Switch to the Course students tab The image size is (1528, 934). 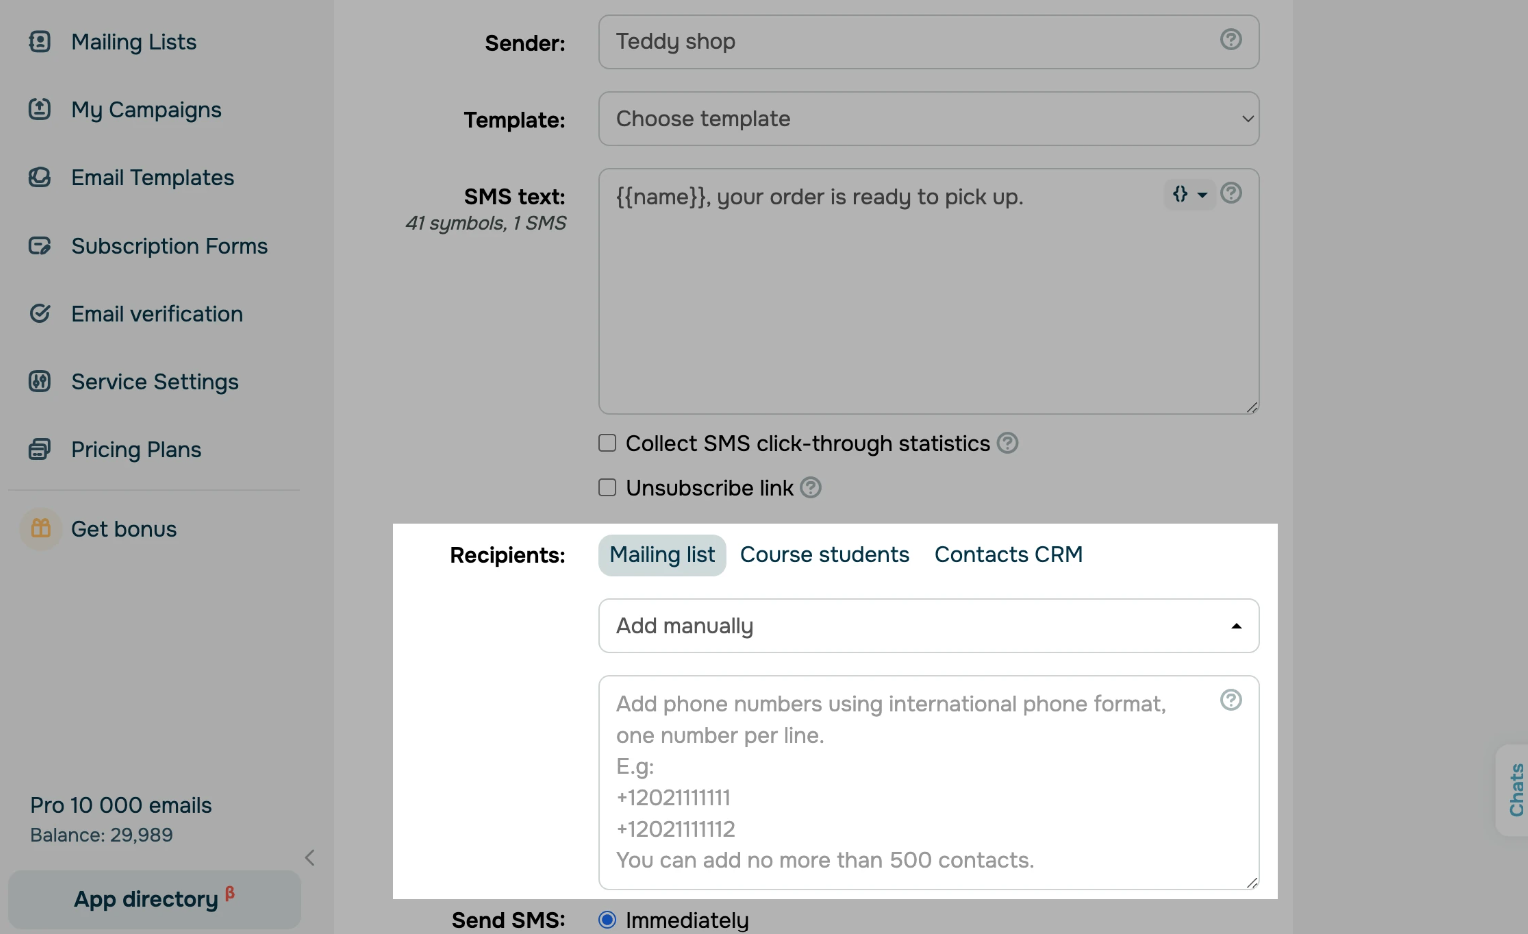(x=824, y=555)
